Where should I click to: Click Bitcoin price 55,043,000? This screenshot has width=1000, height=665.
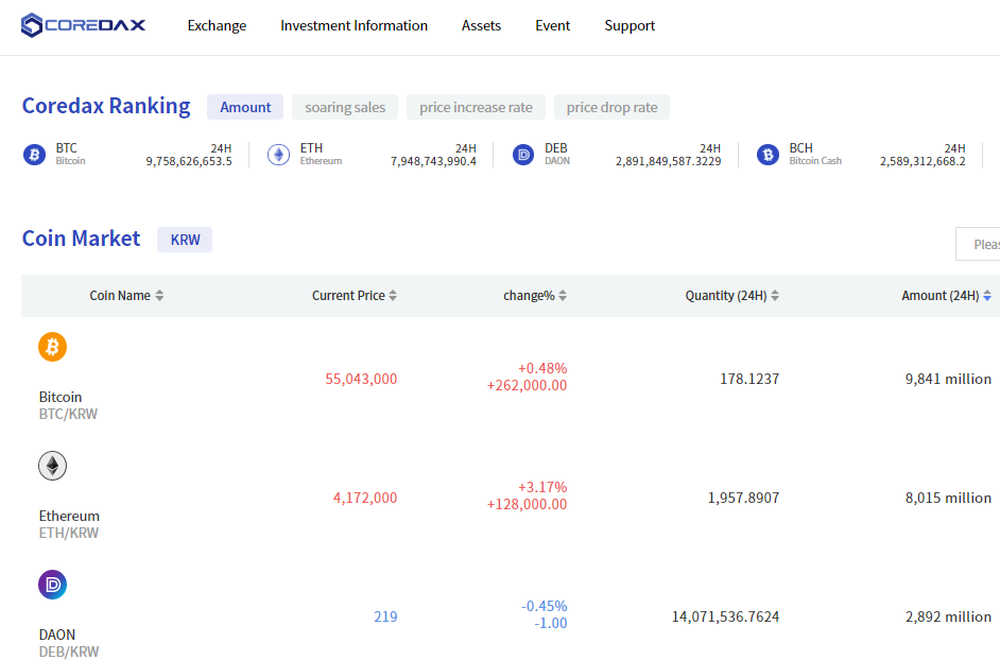361,379
